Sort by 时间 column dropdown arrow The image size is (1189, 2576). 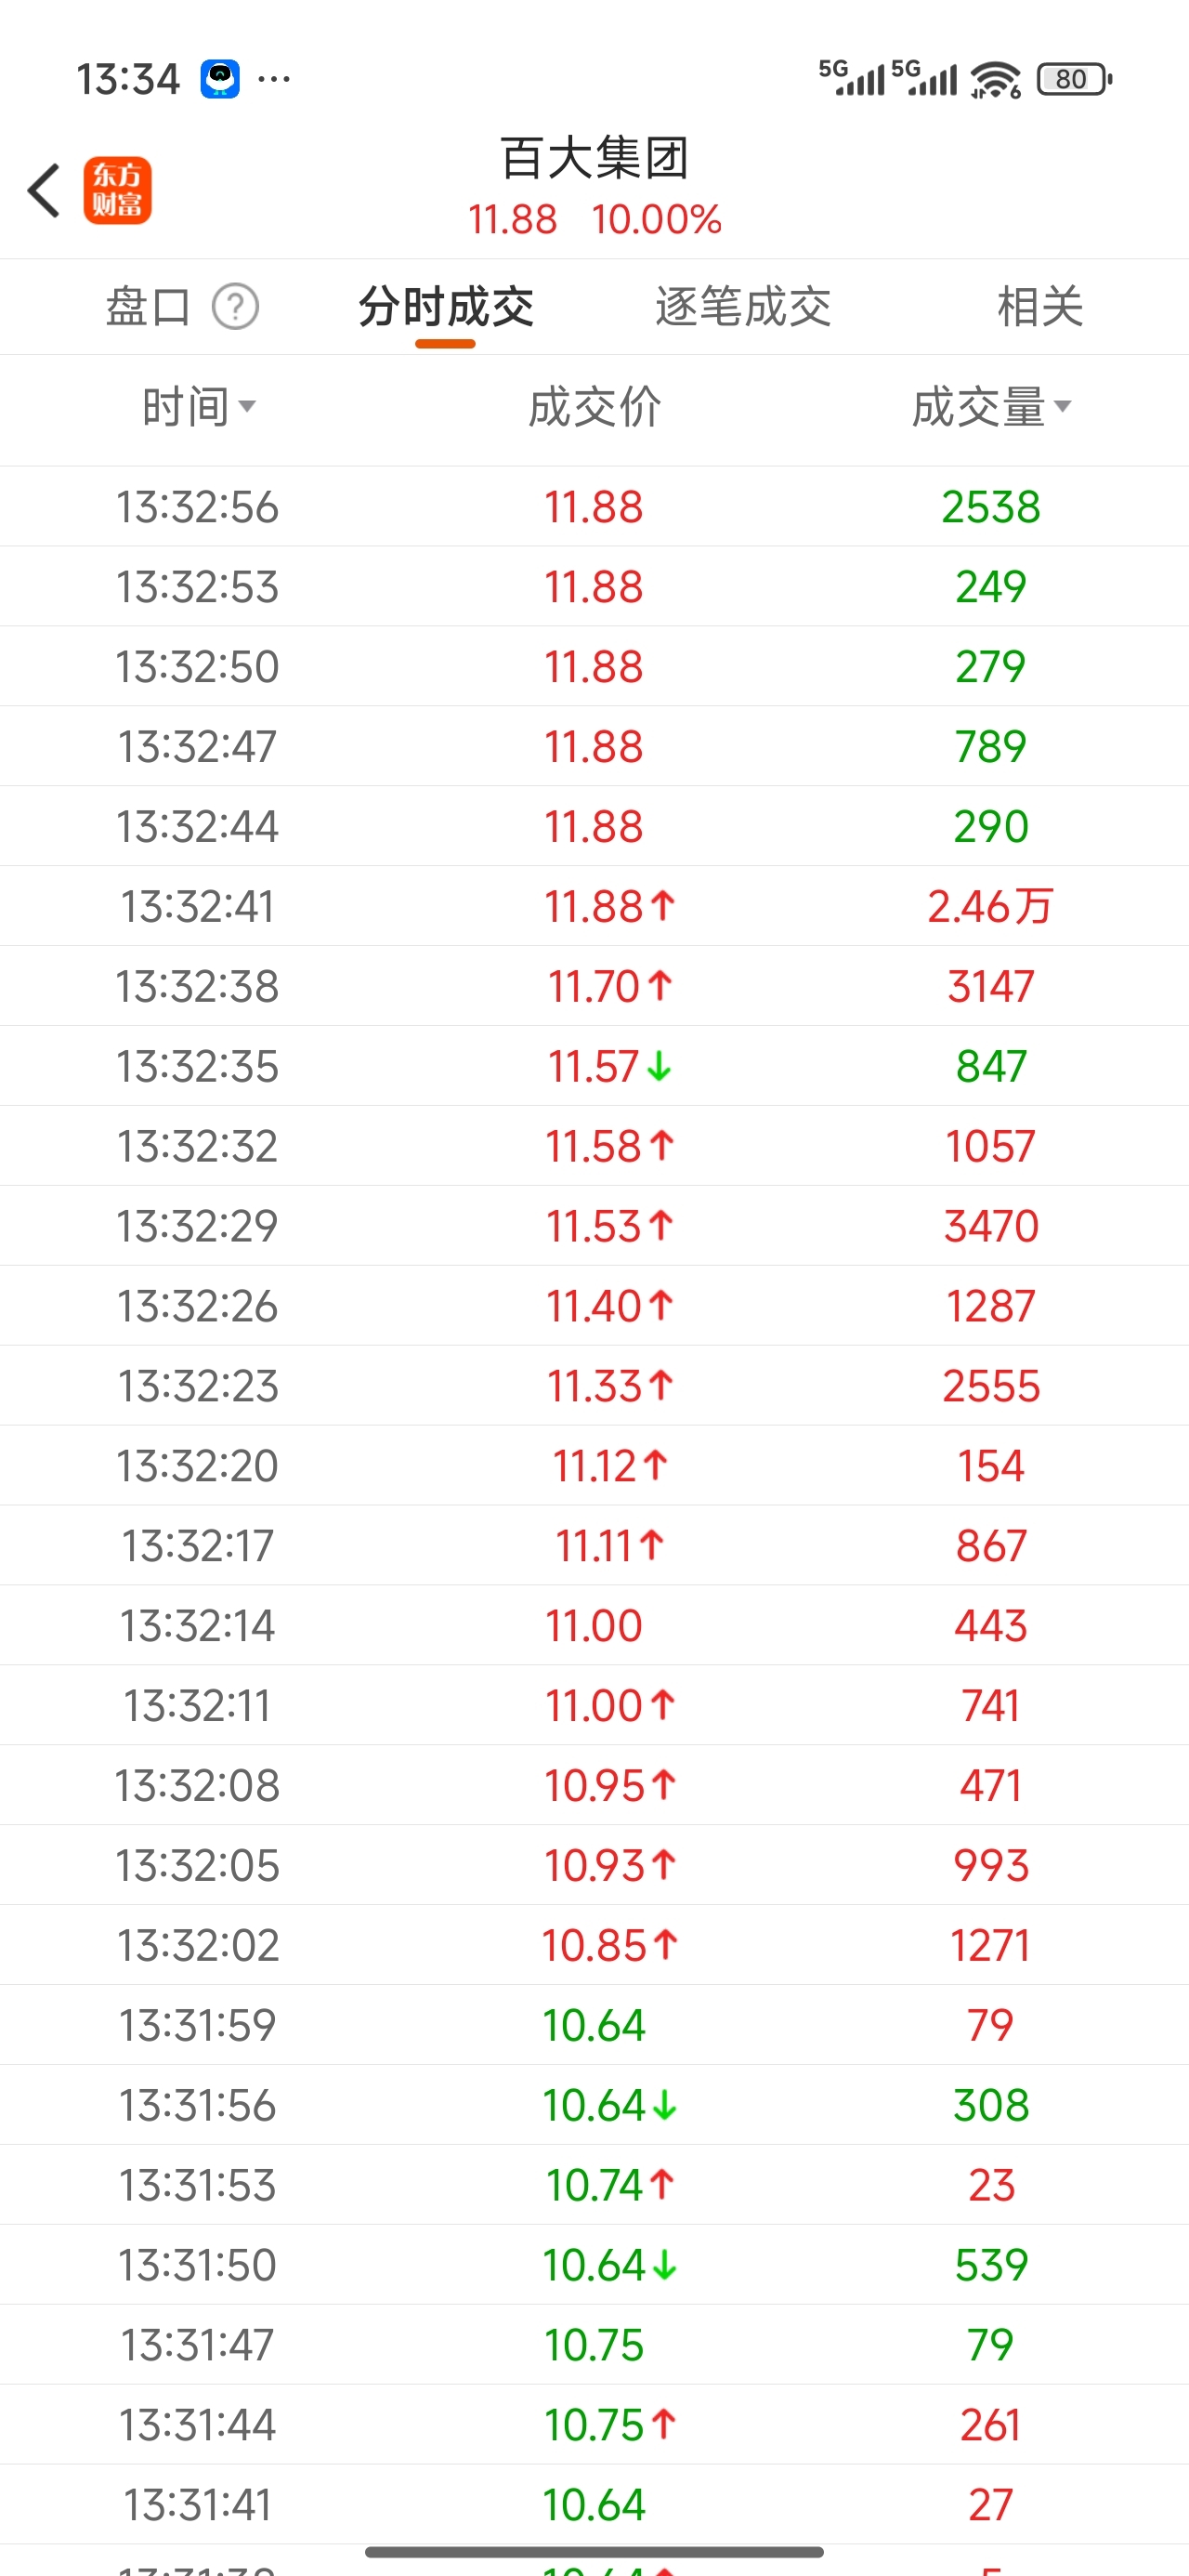247,406
